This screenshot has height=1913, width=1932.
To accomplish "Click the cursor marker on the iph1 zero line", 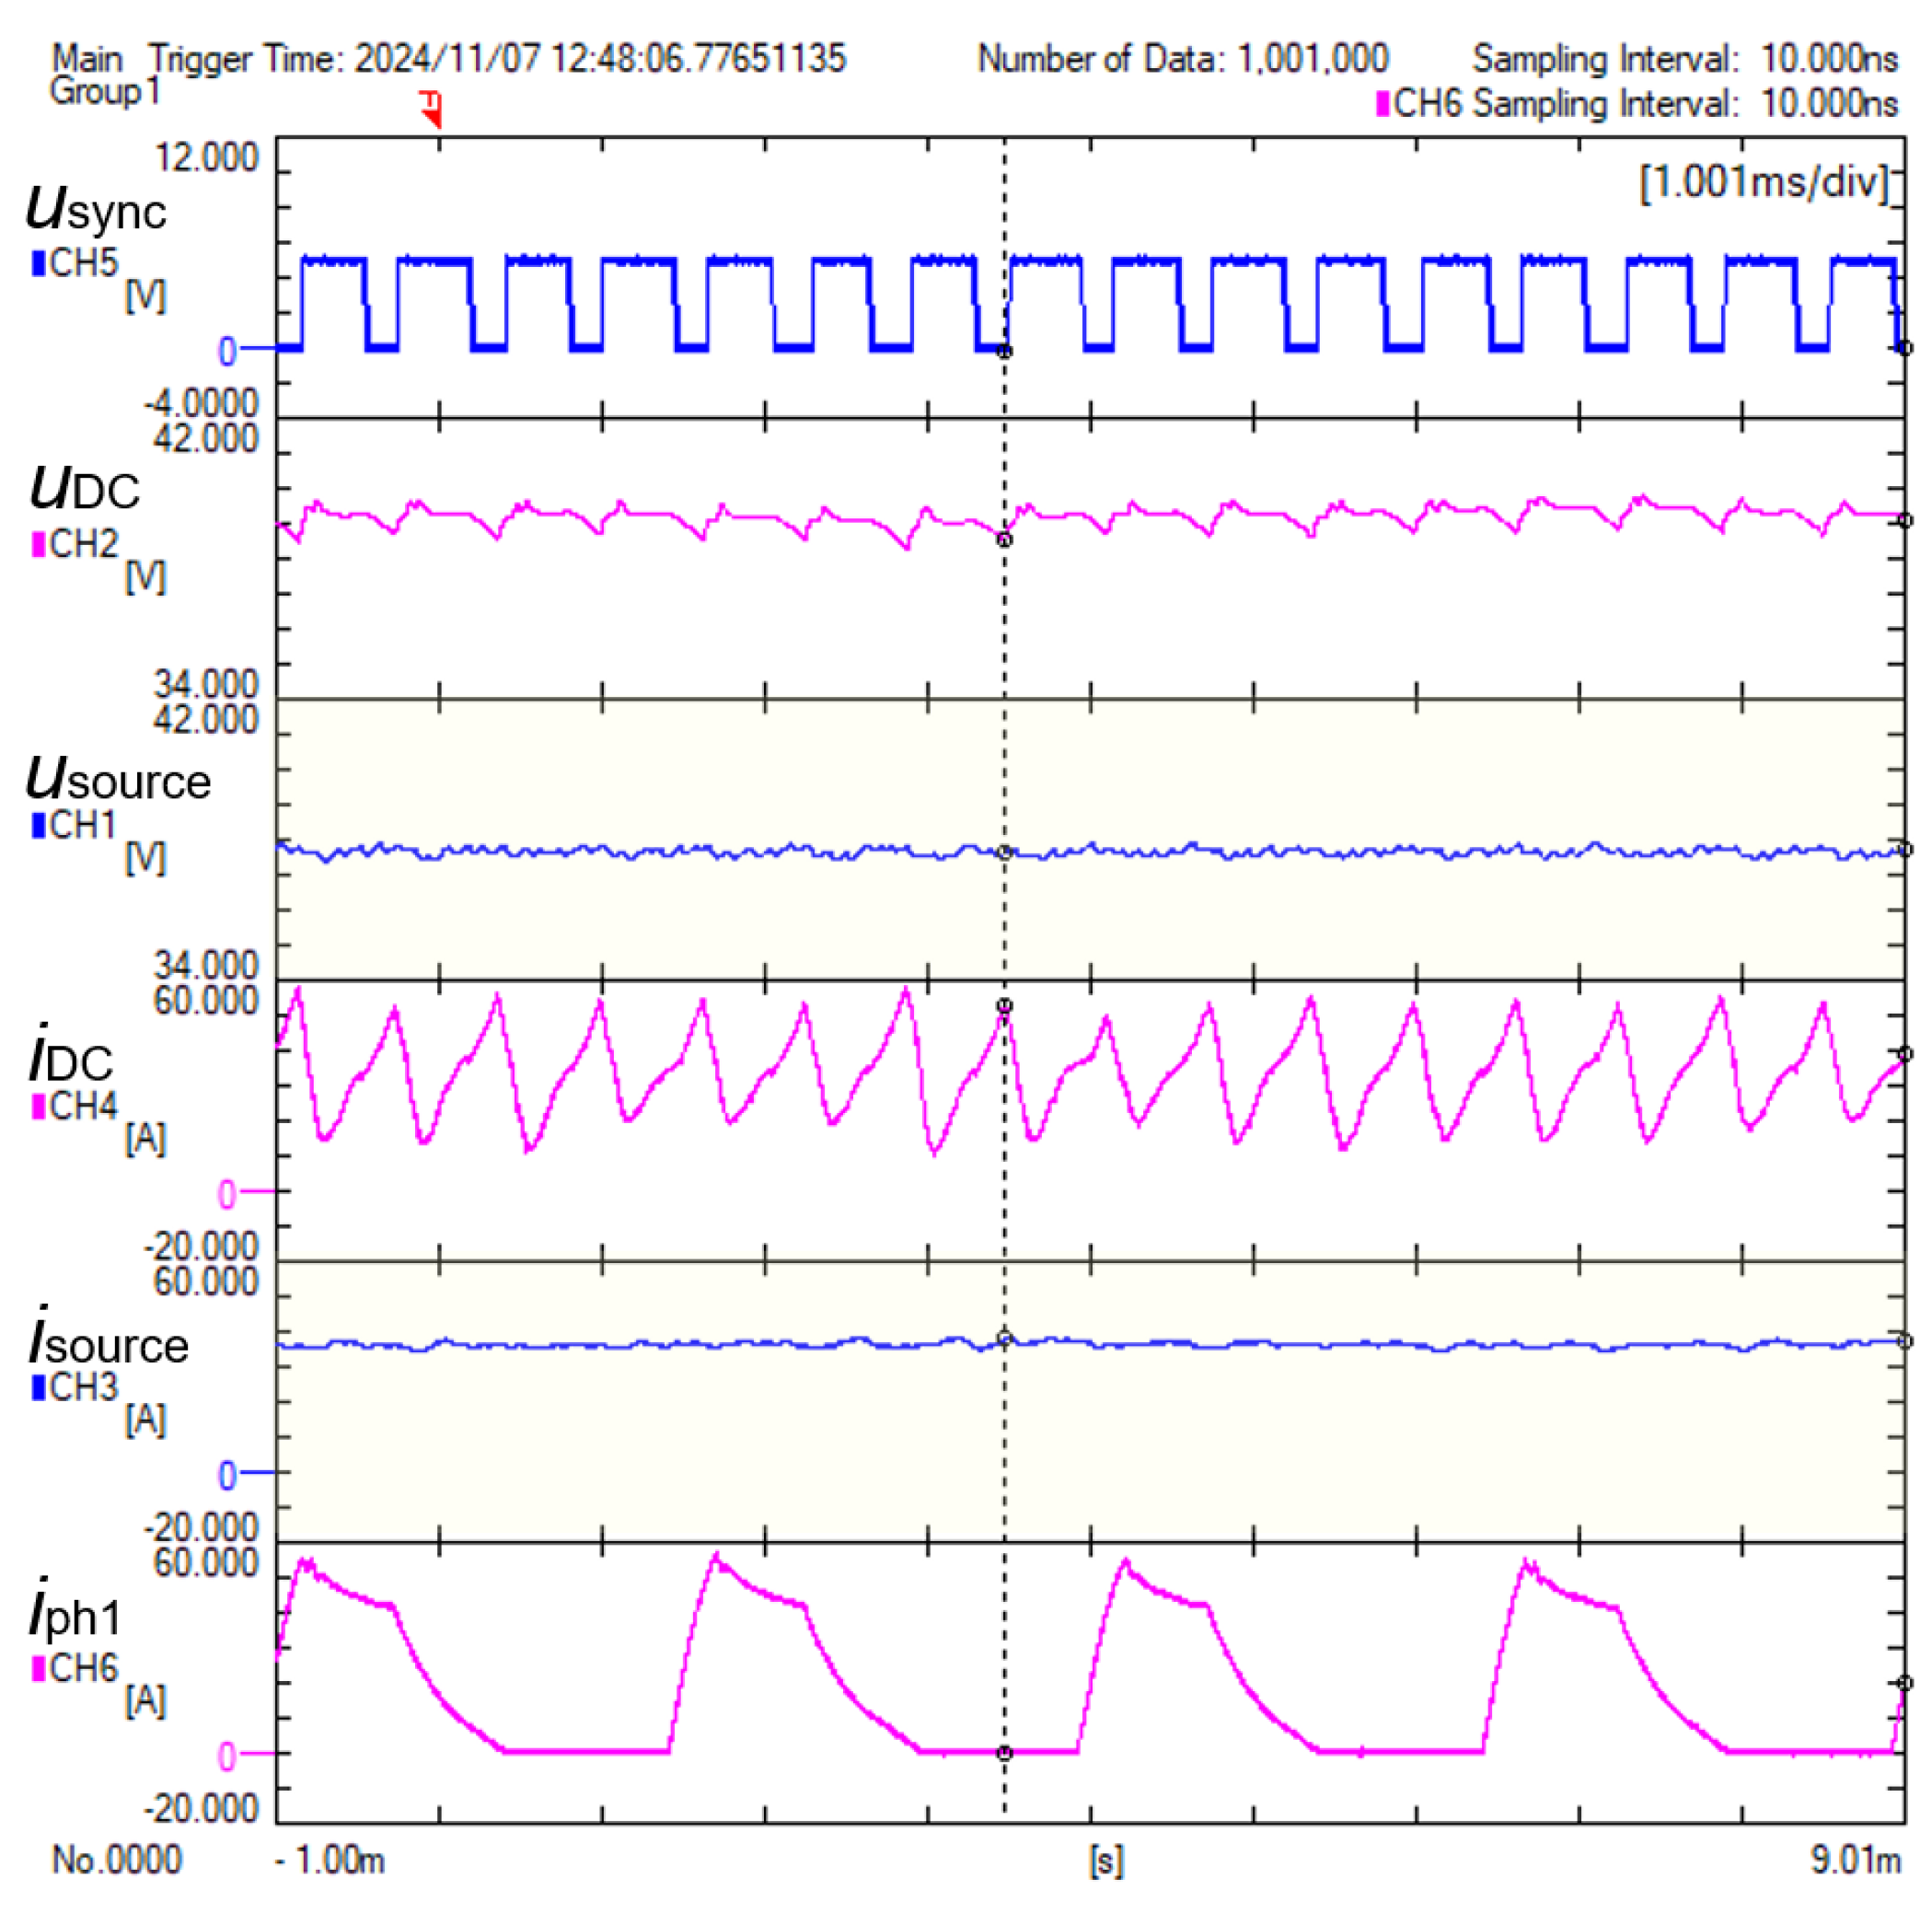I will 1005,1753.
